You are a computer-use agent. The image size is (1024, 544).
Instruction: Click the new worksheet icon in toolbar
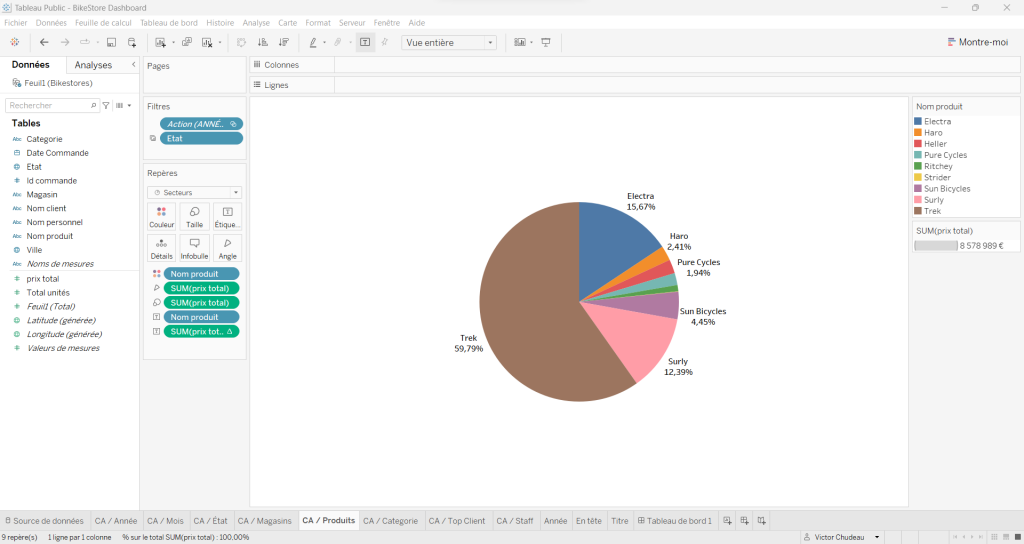pyautogui.click(x=160, y=42)
